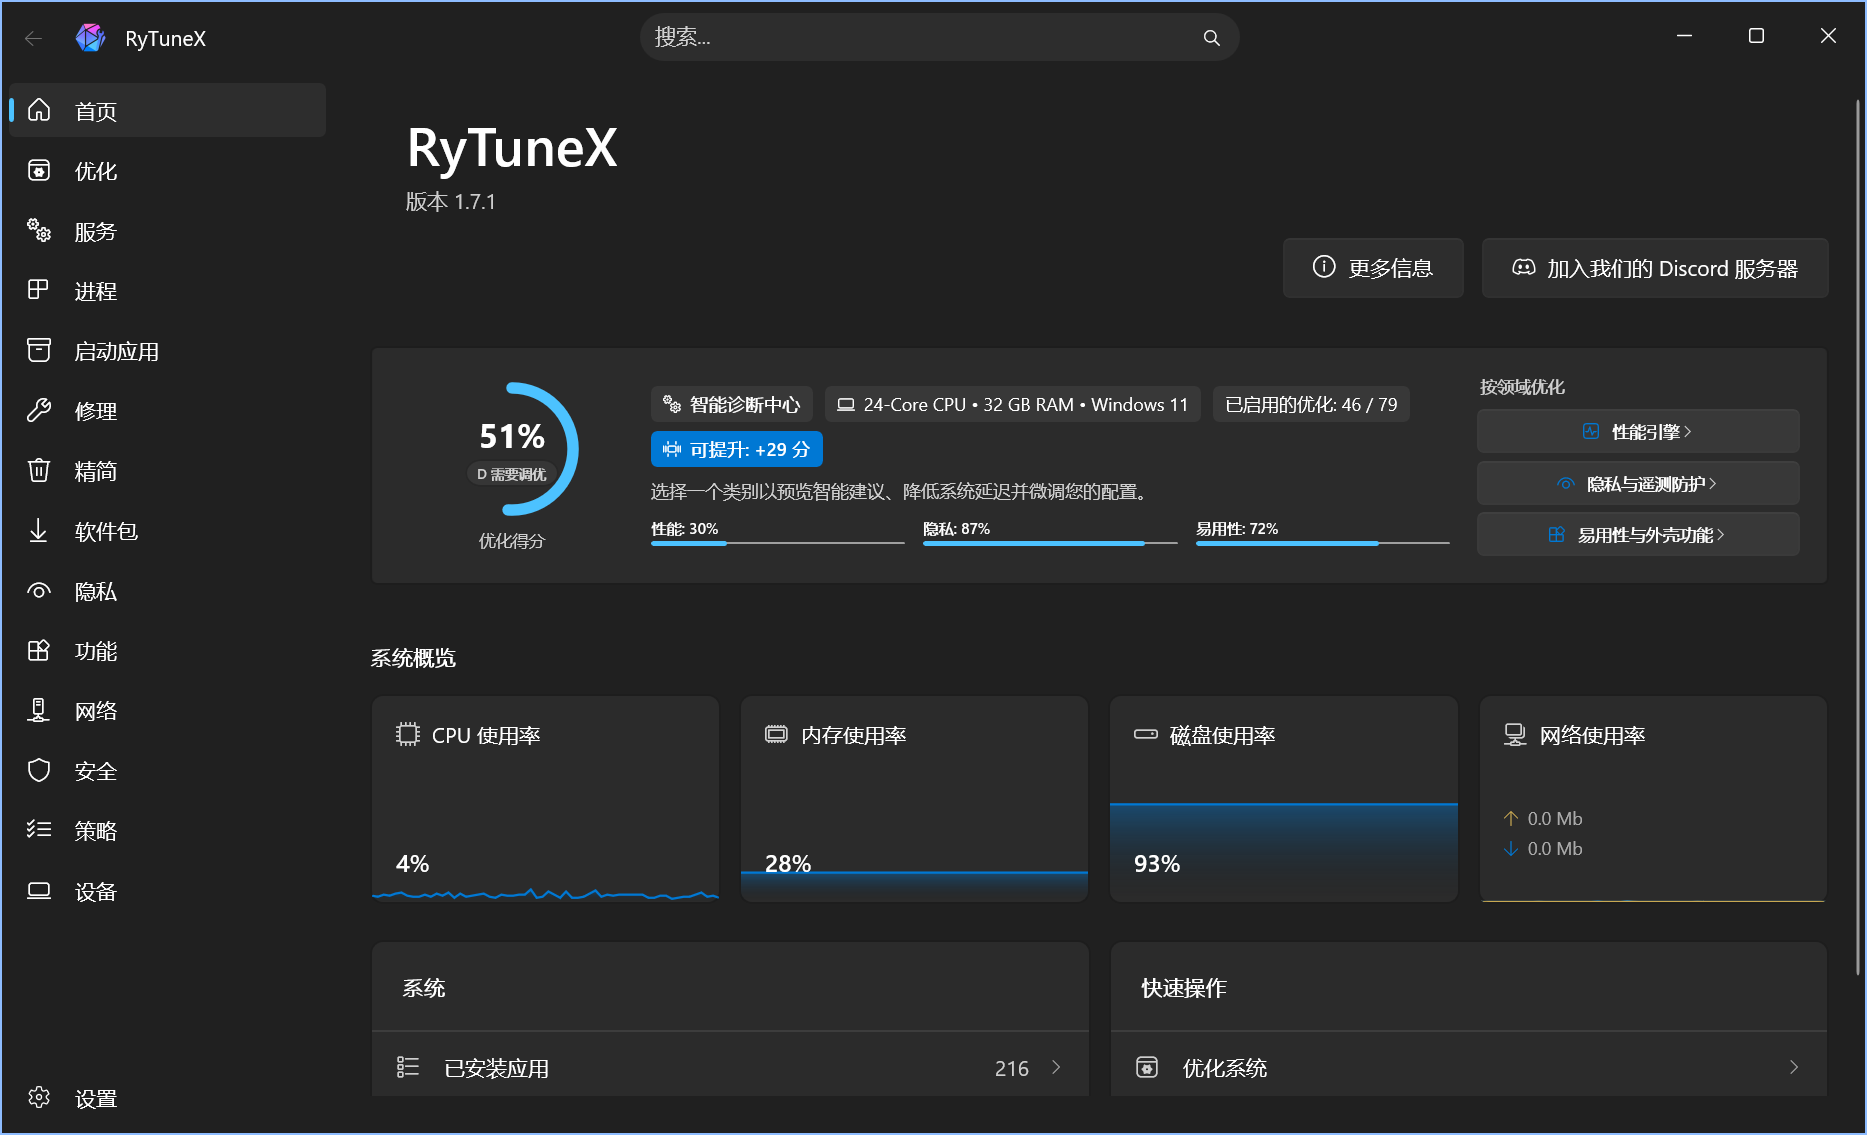The height and width of the screenshot is (1135, 1867).
Task: Click the trash icon beside 精简
Action: [x=39, y=470]
